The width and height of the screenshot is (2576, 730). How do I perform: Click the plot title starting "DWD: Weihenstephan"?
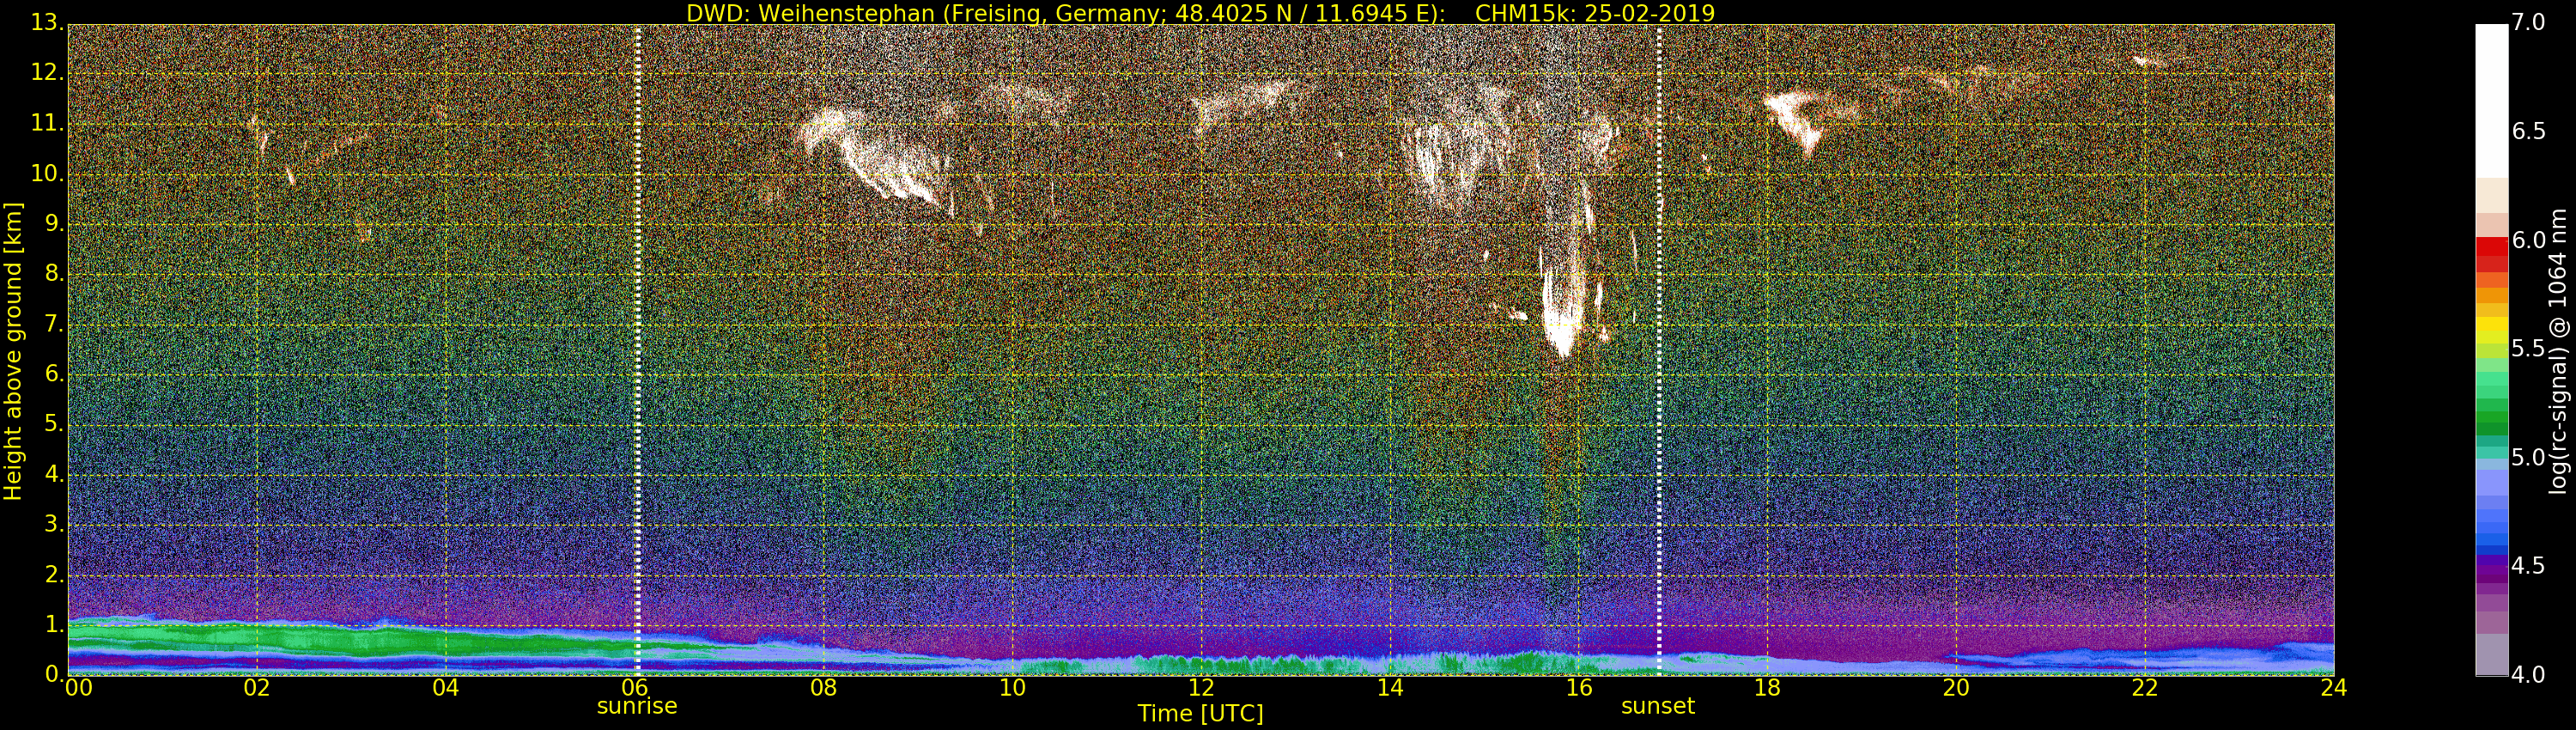click(x=1200, y=13)
